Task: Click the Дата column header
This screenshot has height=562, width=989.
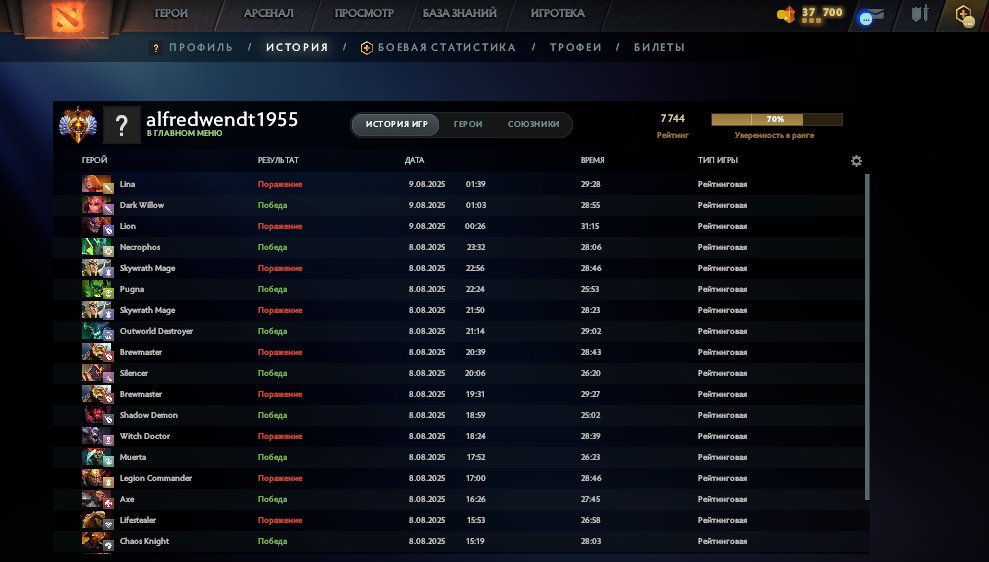Action: coord(414,160)
